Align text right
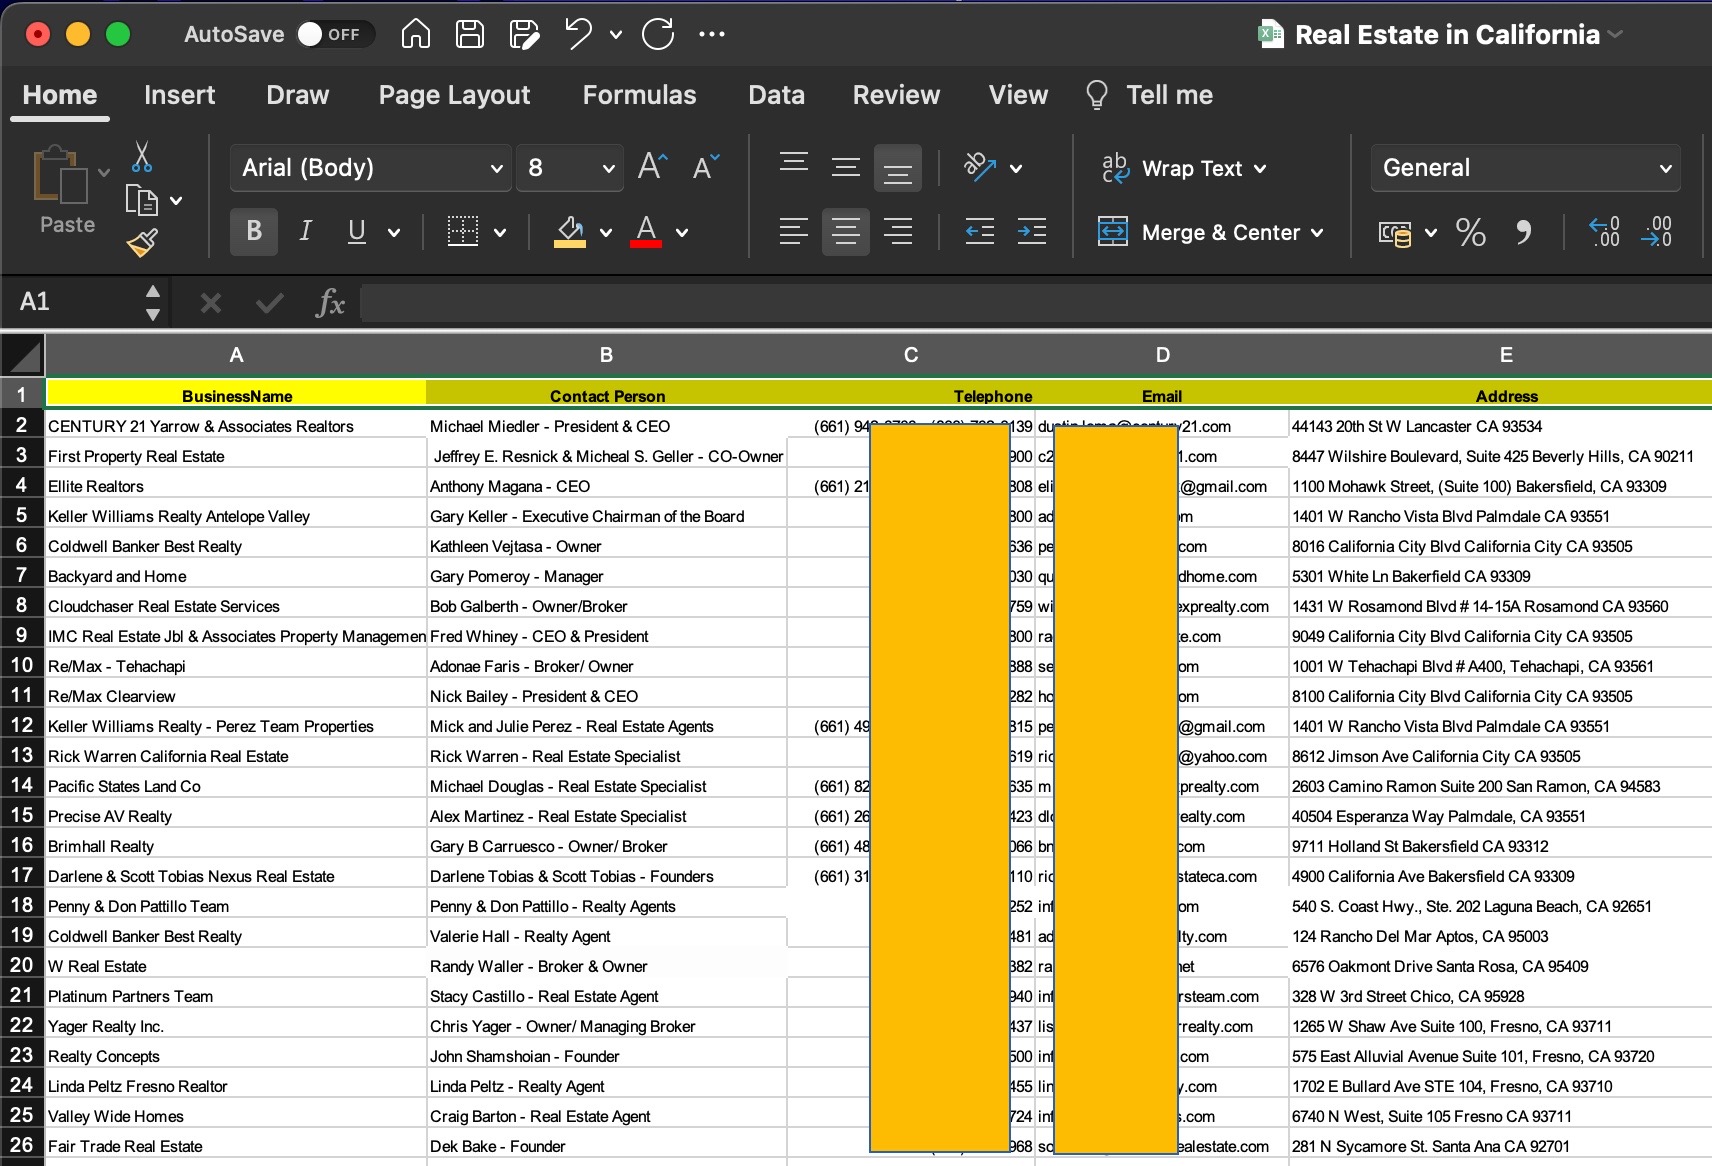 898,232
